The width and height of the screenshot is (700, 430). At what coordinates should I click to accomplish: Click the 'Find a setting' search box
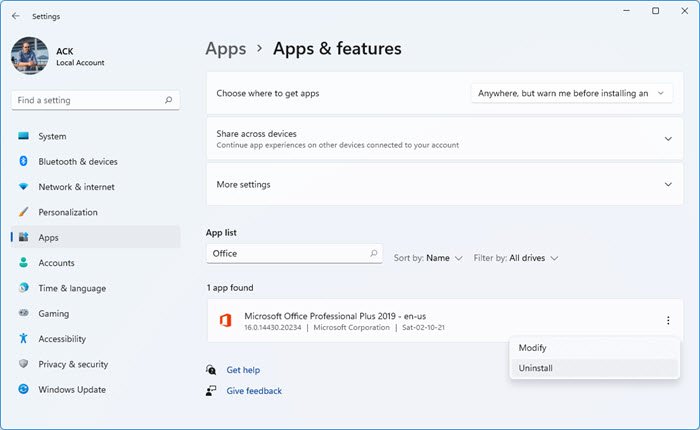pyautogui.click(x=90, y=100)
